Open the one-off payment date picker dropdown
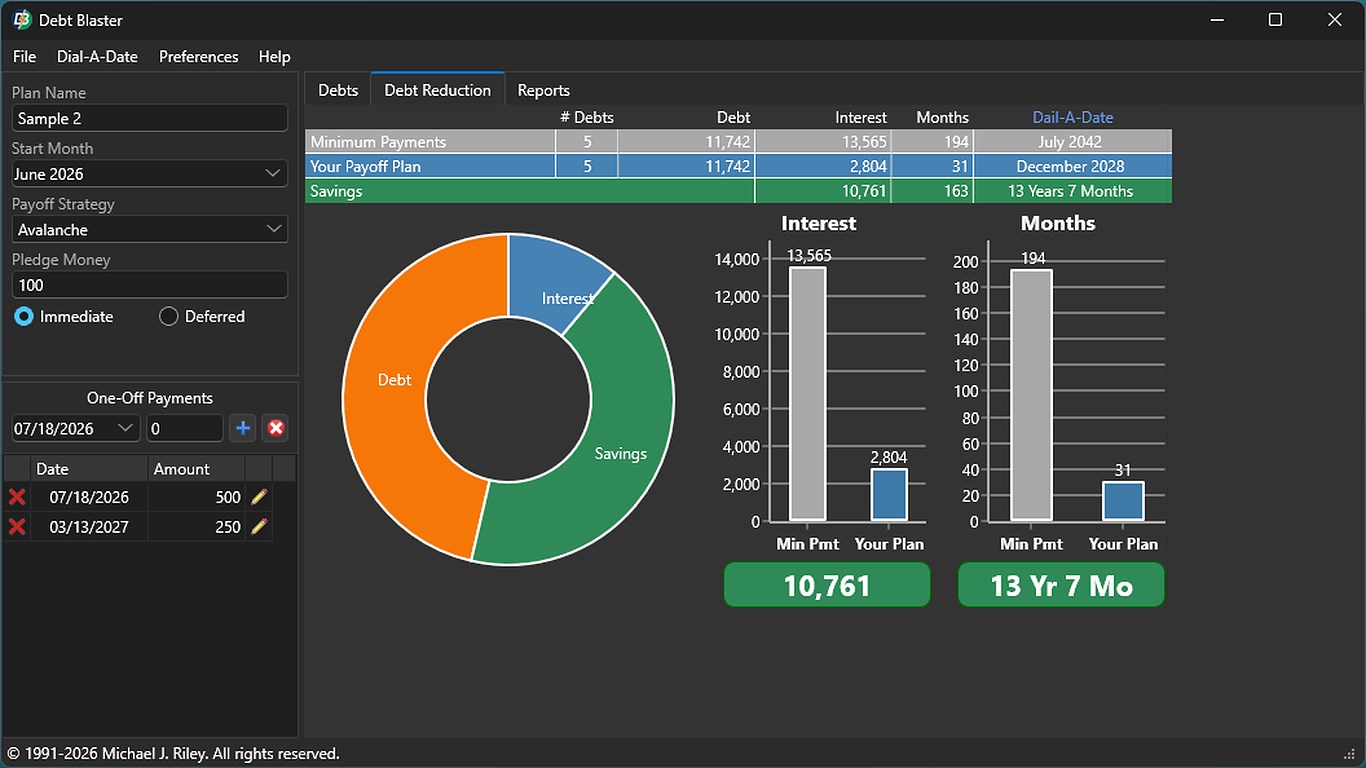The width and height of the screenshot is (1366, 768). (x=126, y=429)
